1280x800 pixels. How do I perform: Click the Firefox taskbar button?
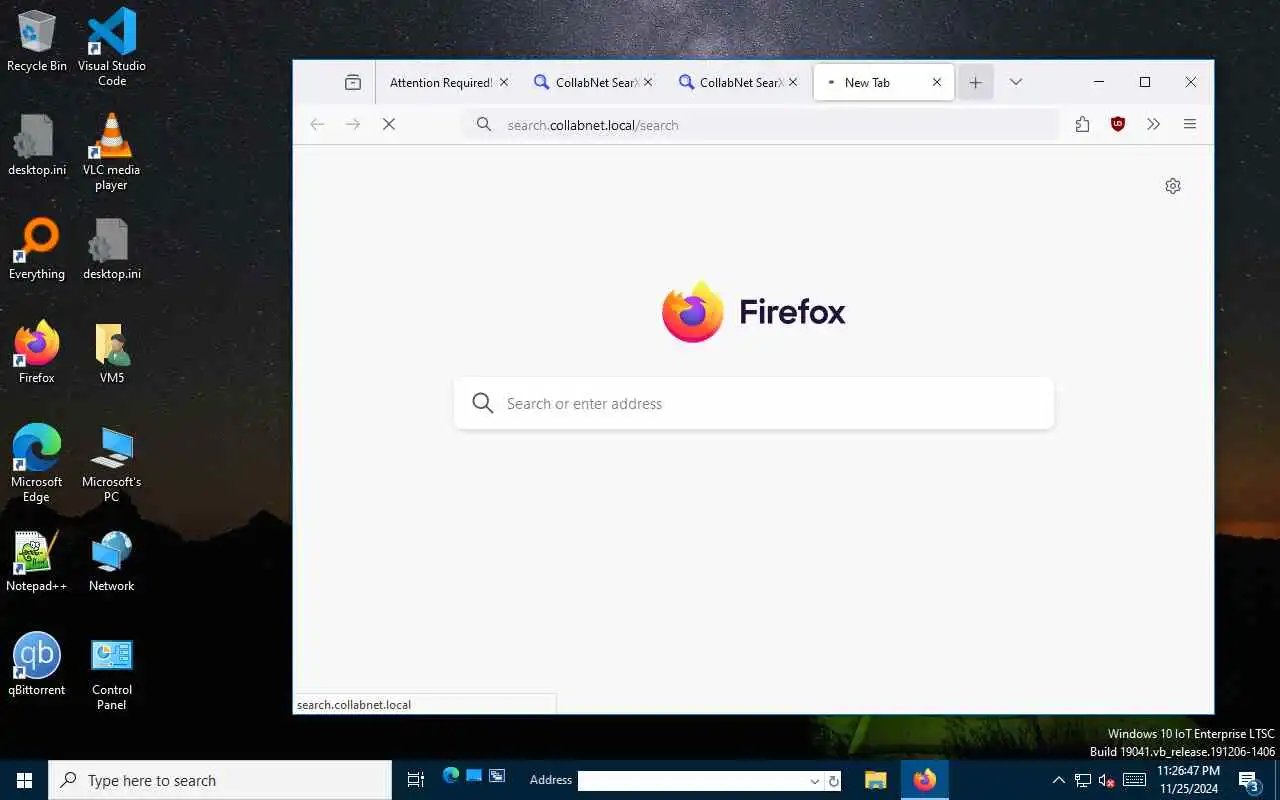[x=925, y=780]
